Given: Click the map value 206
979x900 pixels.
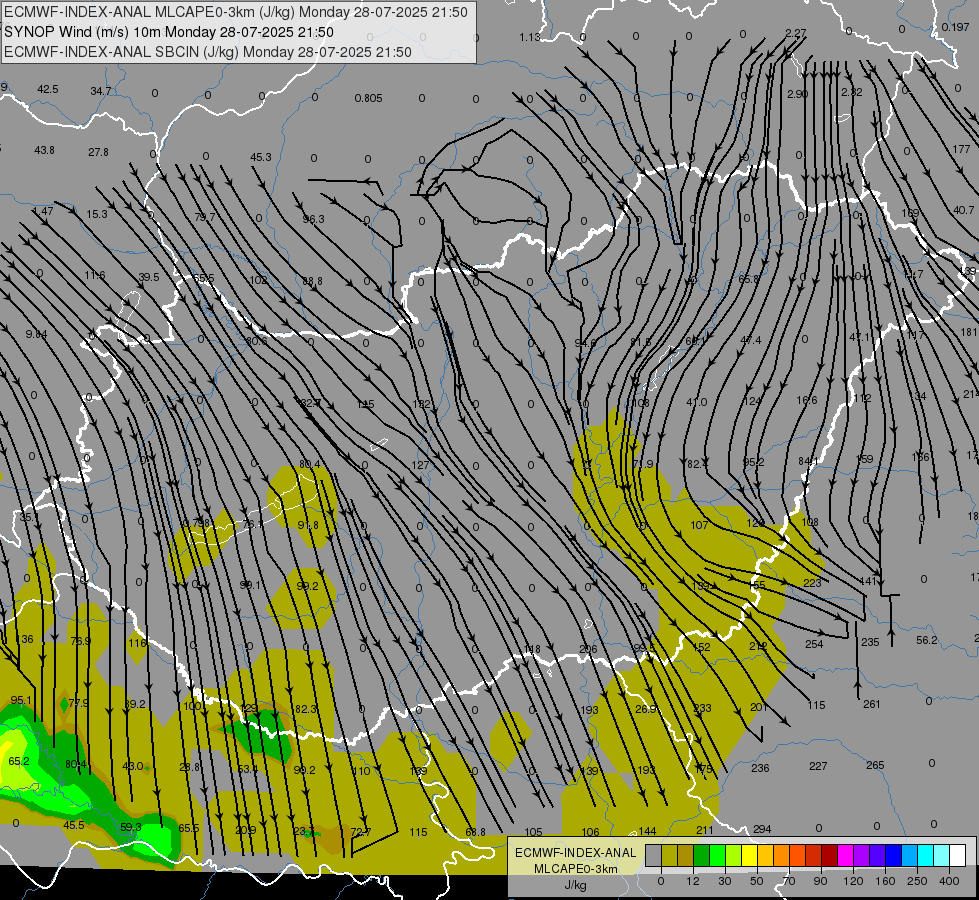Looking at the screenshot, I should click(588, 649).
